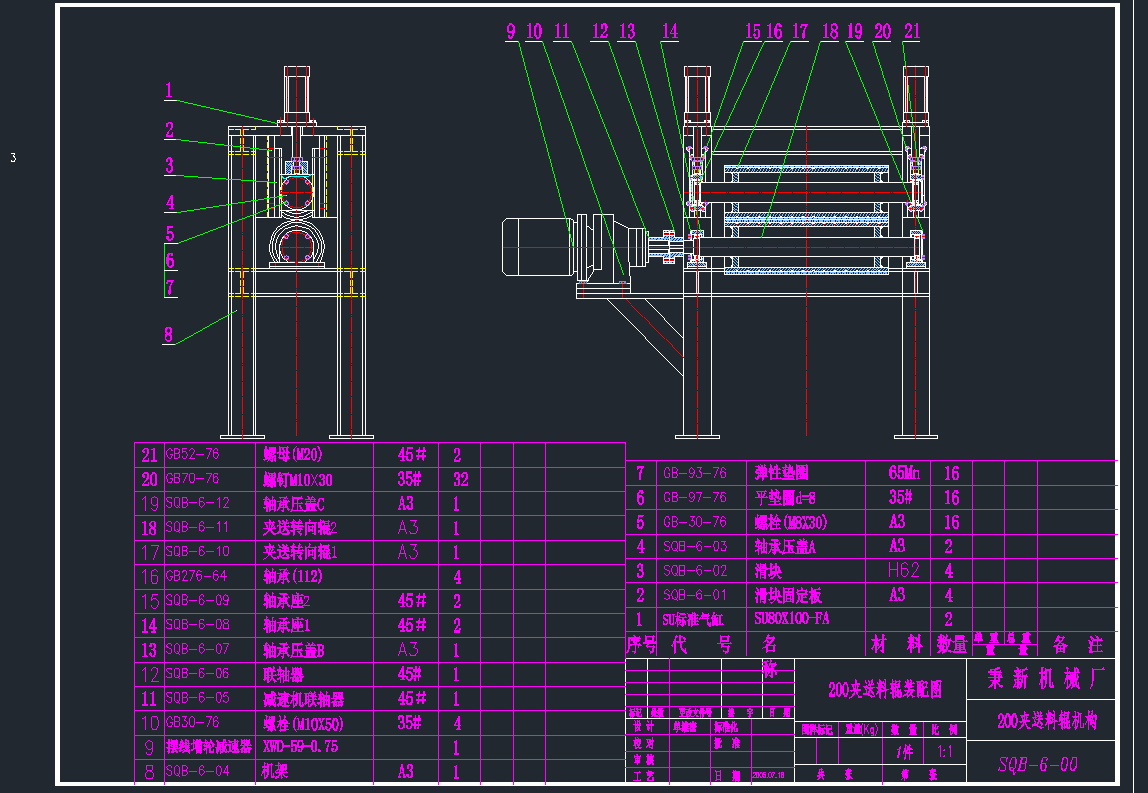The height and width of the screenshot is (793, 1148).
Task: Select callout balloon number 1 on left view
Action: pyautogui.click(x=169, y=92)
